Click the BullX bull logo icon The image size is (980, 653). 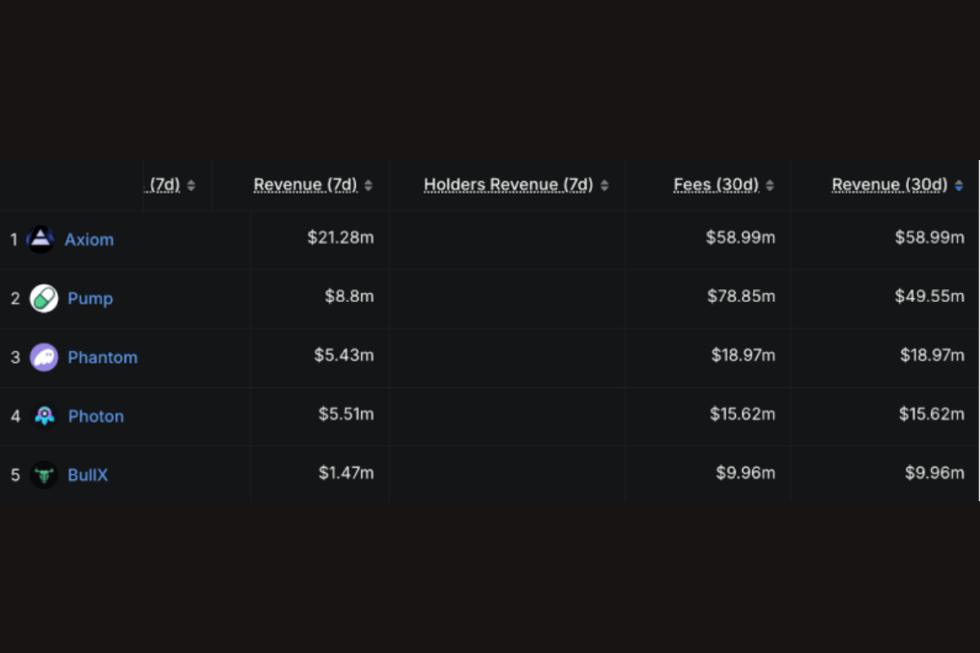[x=44, y=475]
